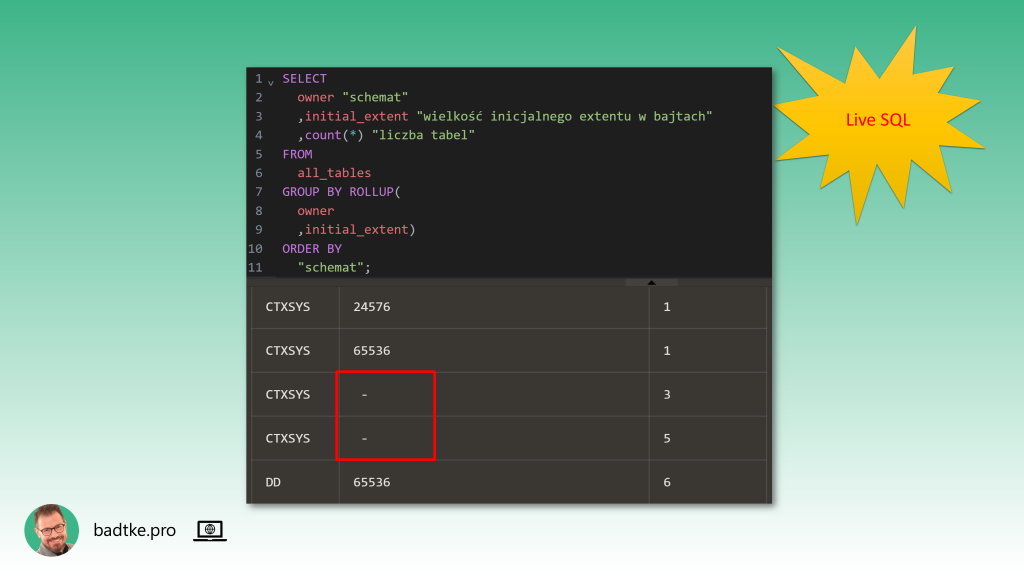Click the all_tables text in the editor
The height and width of the screenshot is (576, 1024).
tap(334, 173)
